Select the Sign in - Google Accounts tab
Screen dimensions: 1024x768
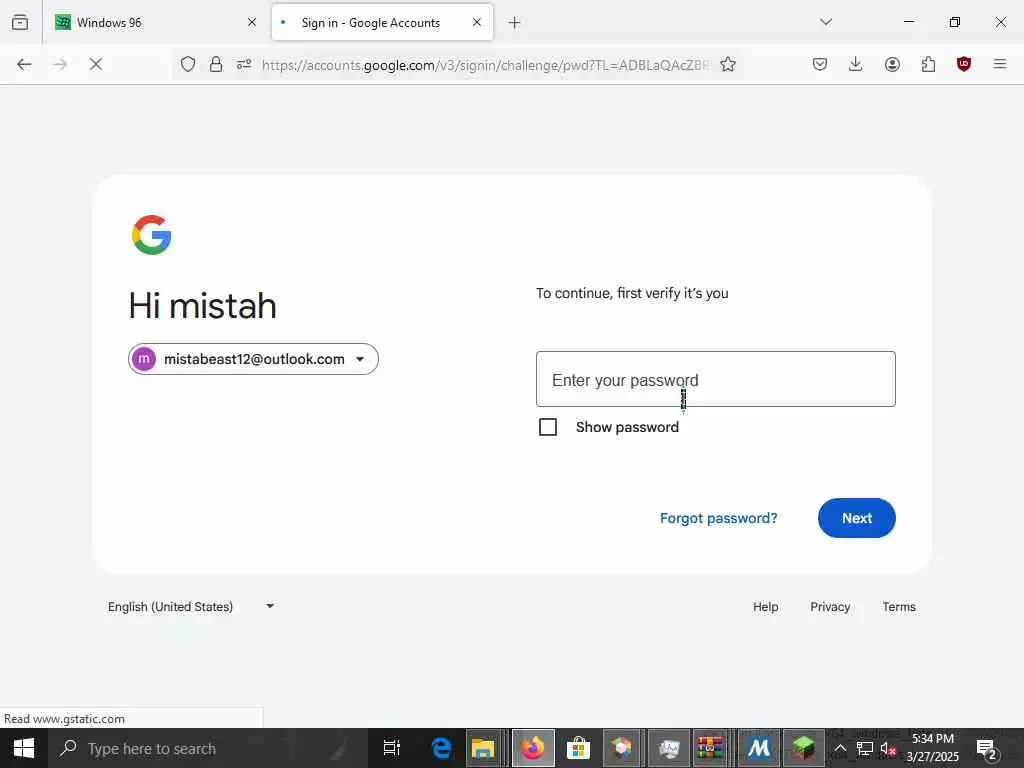pyautogui.click(x=382, y=22)
